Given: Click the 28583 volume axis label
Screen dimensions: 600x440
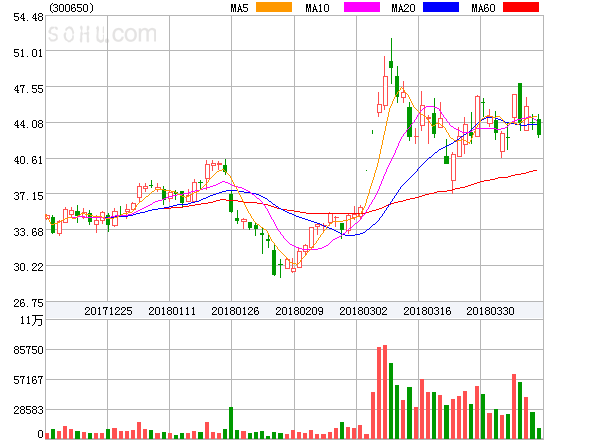Looking at the screenshot, I should [28, 411].
